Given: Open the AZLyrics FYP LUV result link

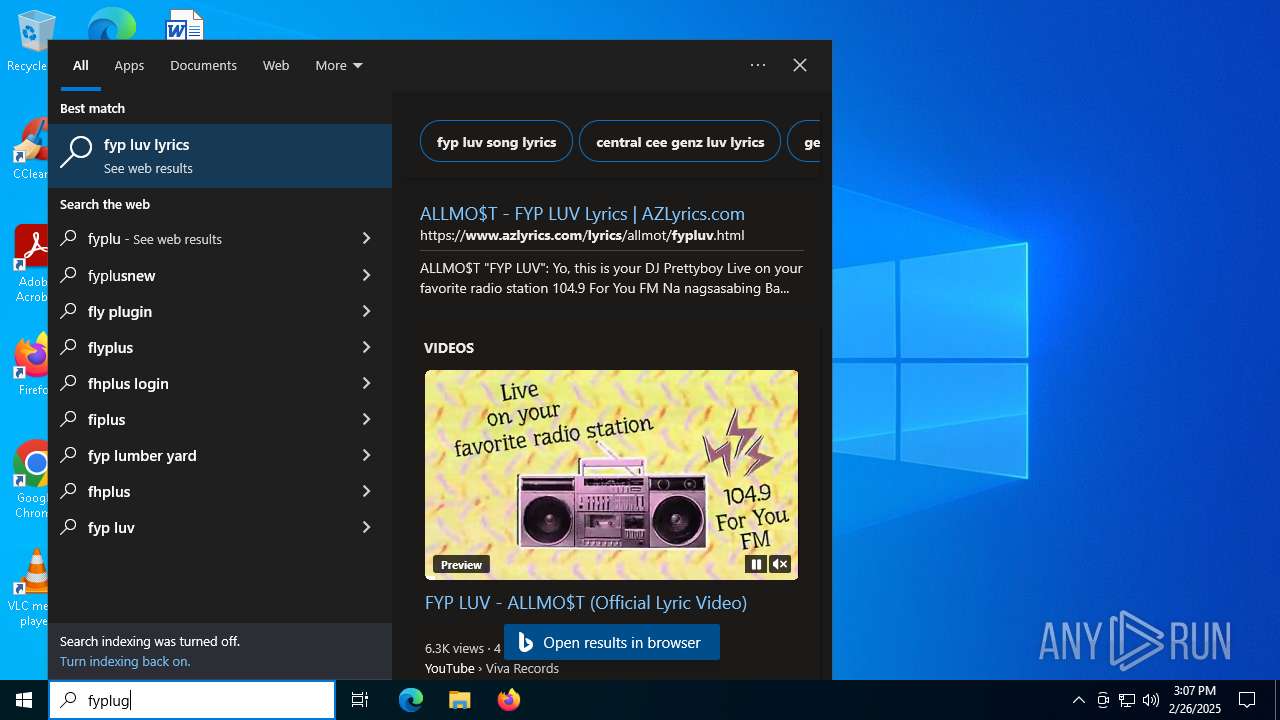Looking at the screenshot, I should [x=582, y=213].
